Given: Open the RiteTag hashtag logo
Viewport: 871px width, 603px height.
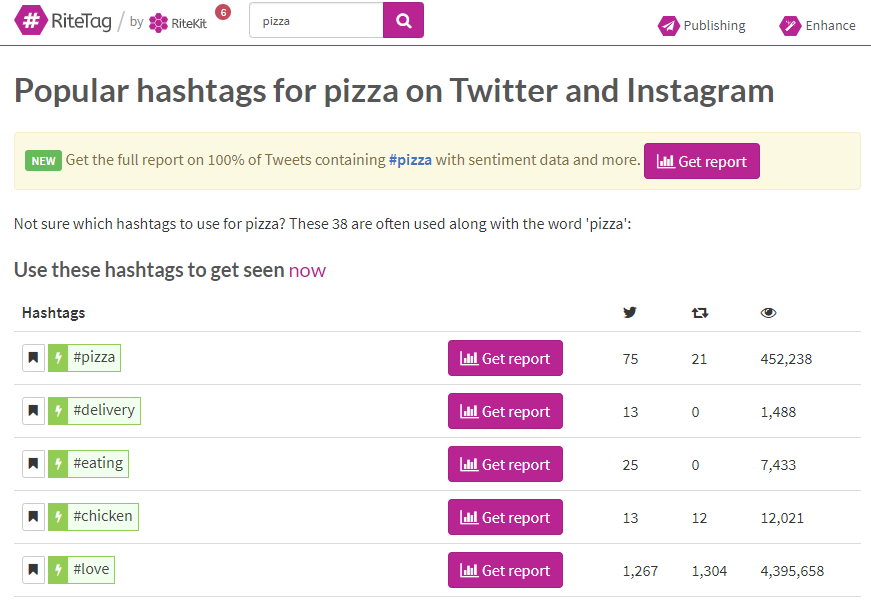Looking at the screenshot, I should pos(63,21).
